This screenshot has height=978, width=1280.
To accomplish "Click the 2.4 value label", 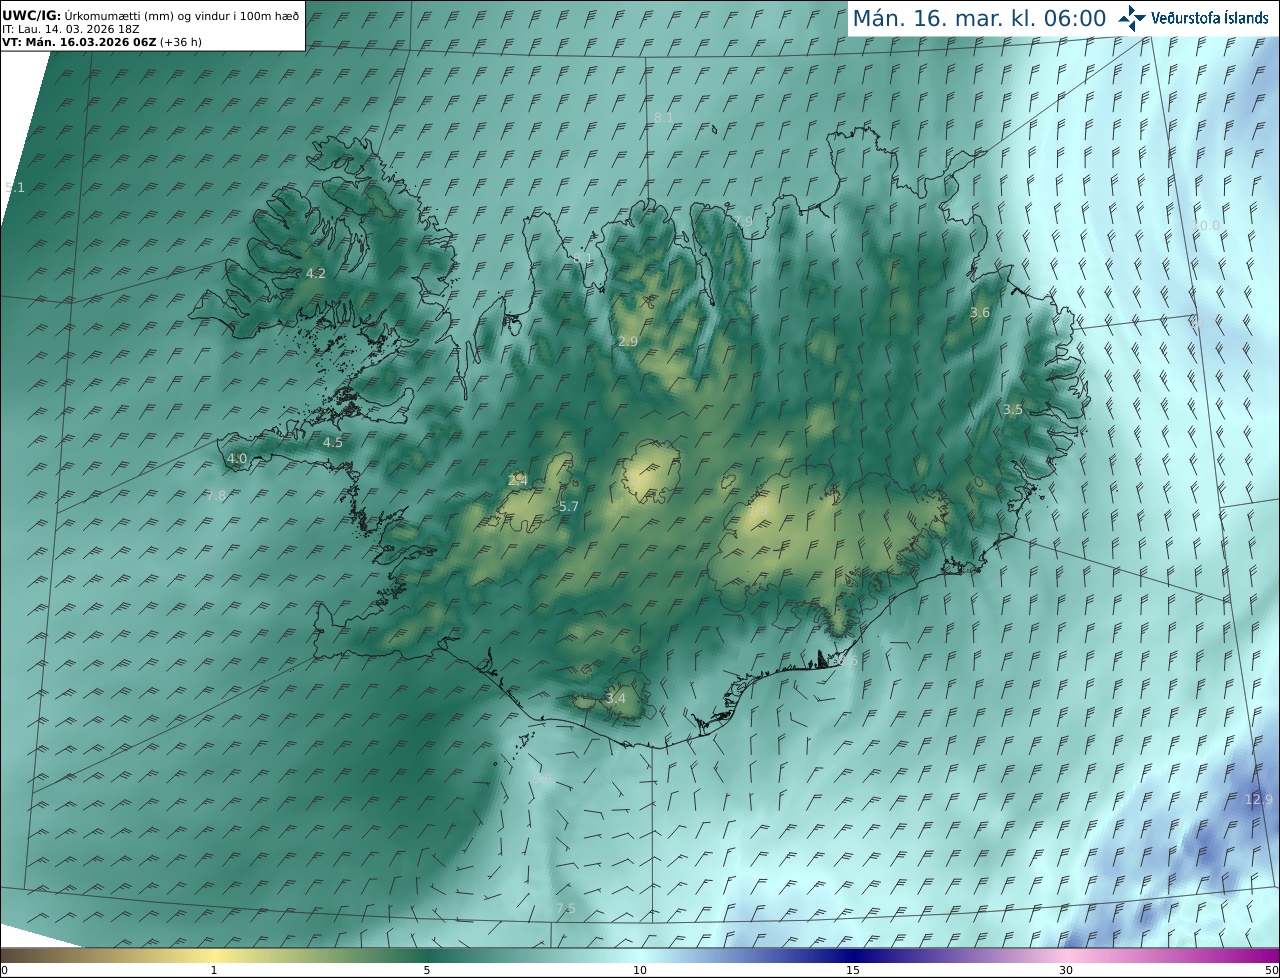I will [518, 480].
